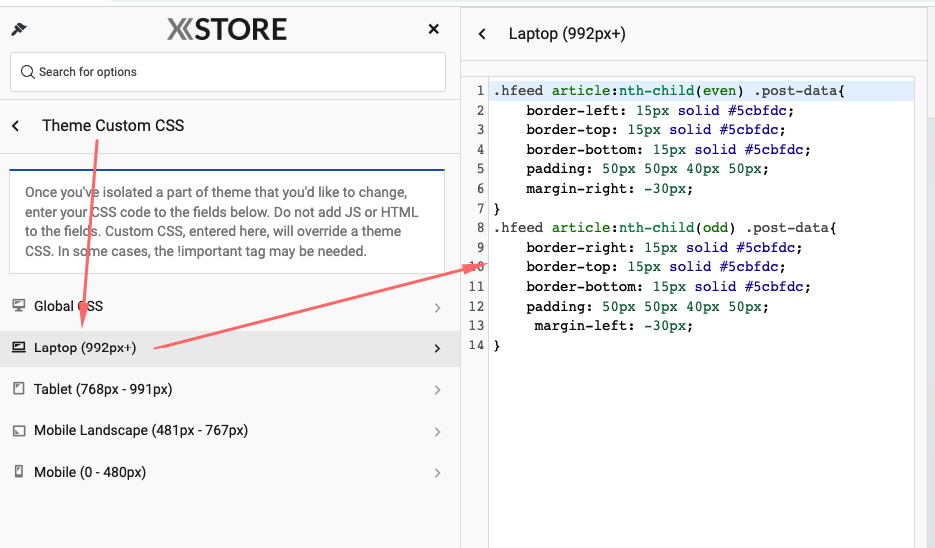935x548 pixels.
Task: Go back from Theme Custom CSS
Action: coord(16,126)
